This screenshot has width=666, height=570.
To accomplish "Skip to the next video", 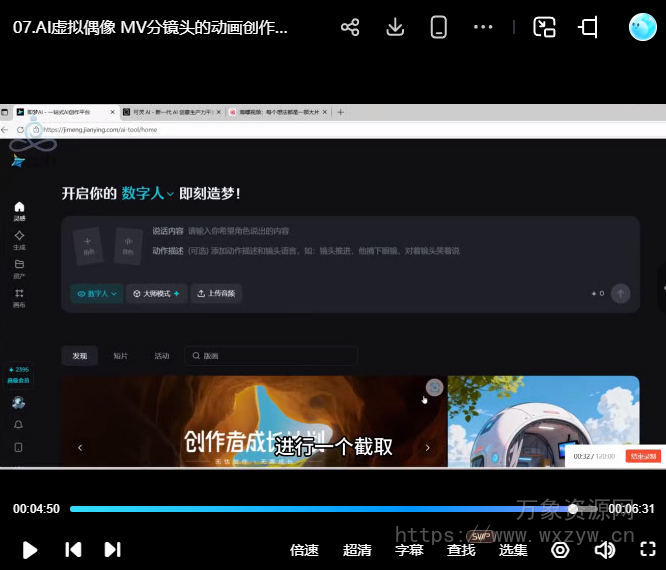I will tap(112, 549).
